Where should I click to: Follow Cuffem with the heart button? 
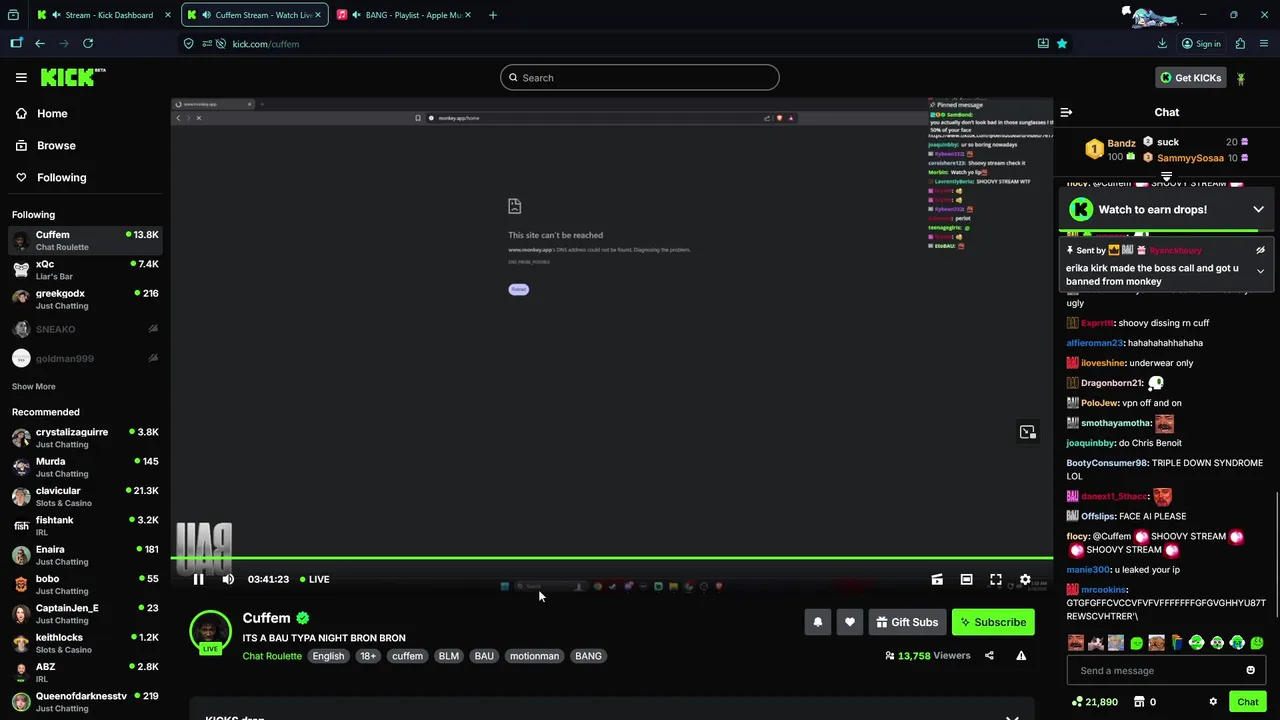coord(850,622)
